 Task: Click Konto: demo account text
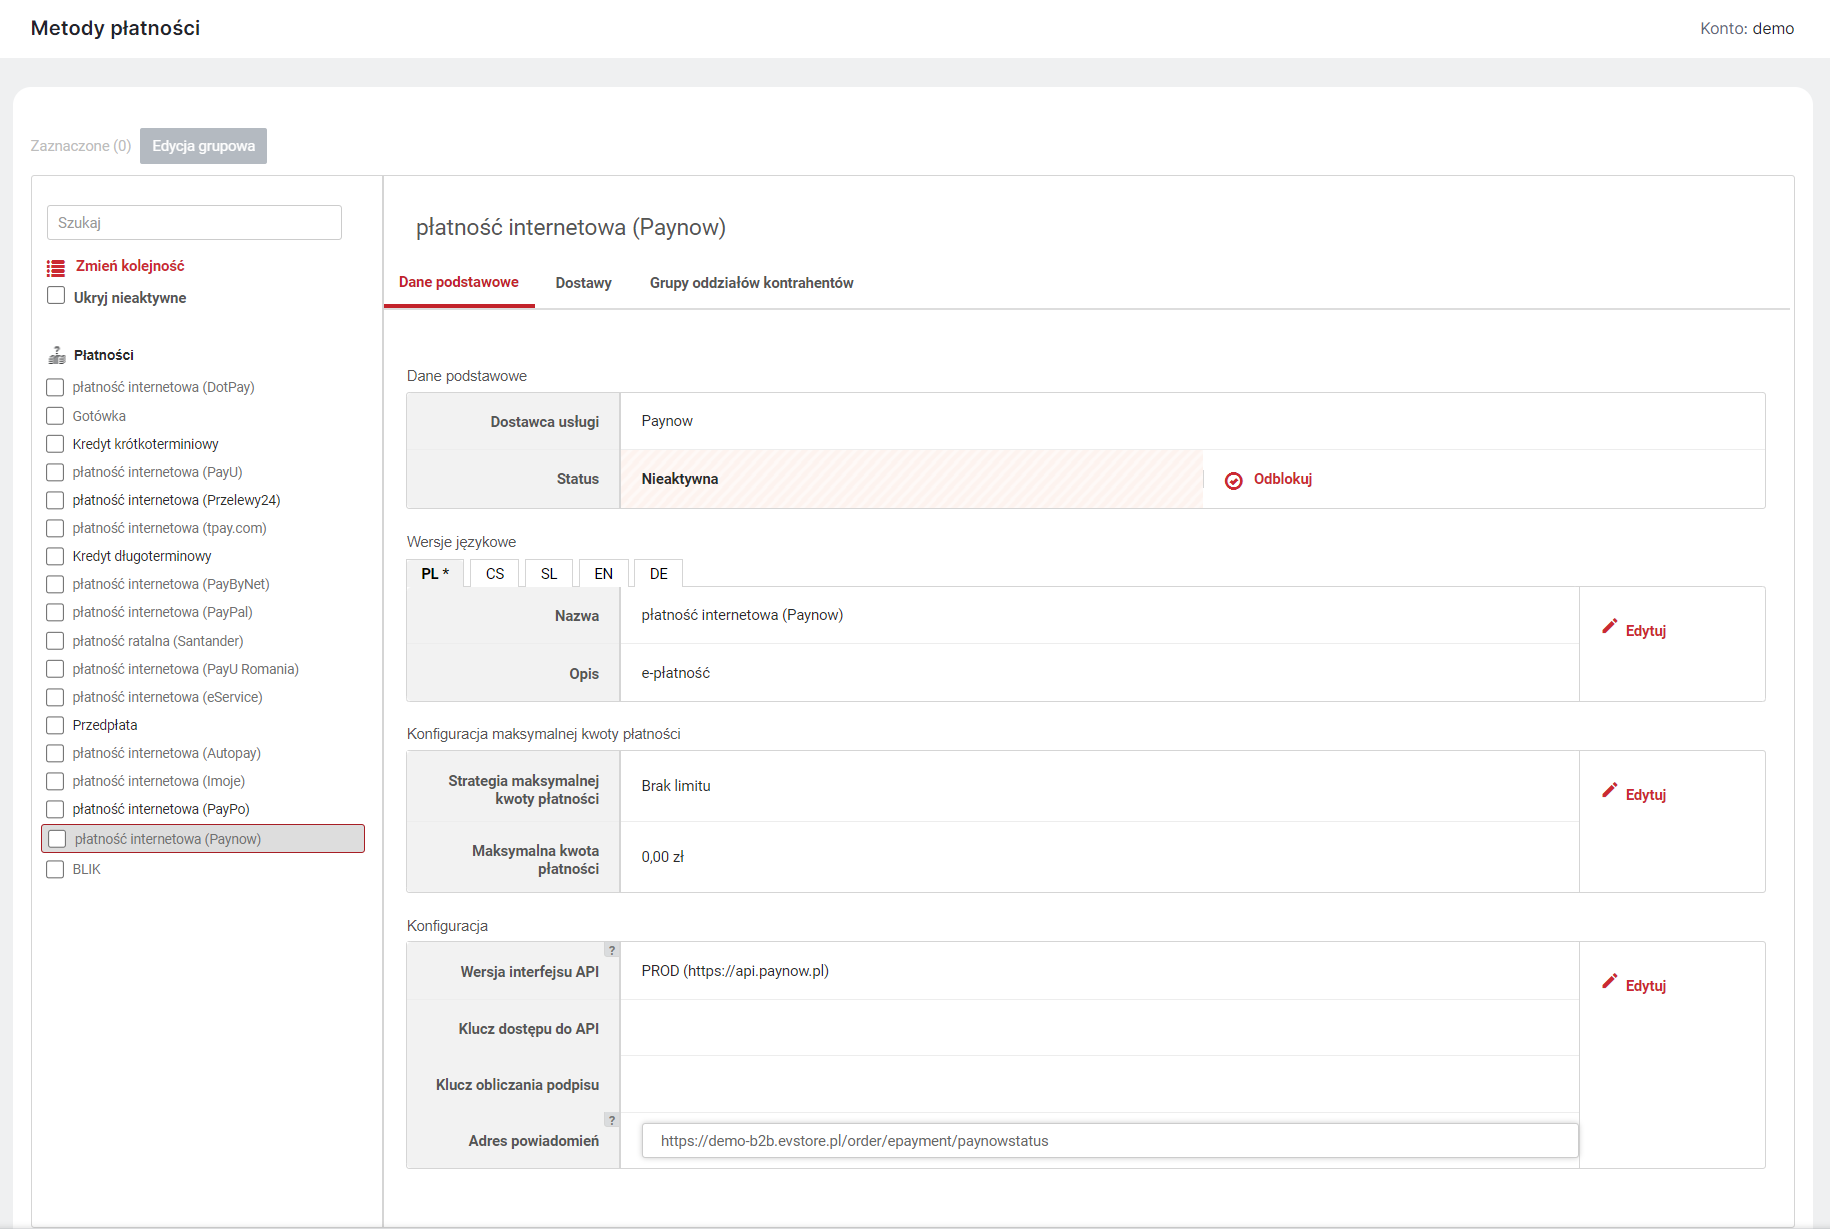pos(1747,29)
